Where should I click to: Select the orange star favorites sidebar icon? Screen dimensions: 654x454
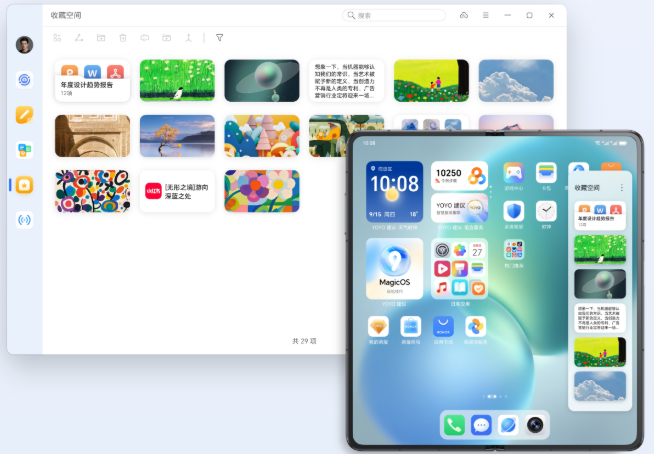coord(24,185)
